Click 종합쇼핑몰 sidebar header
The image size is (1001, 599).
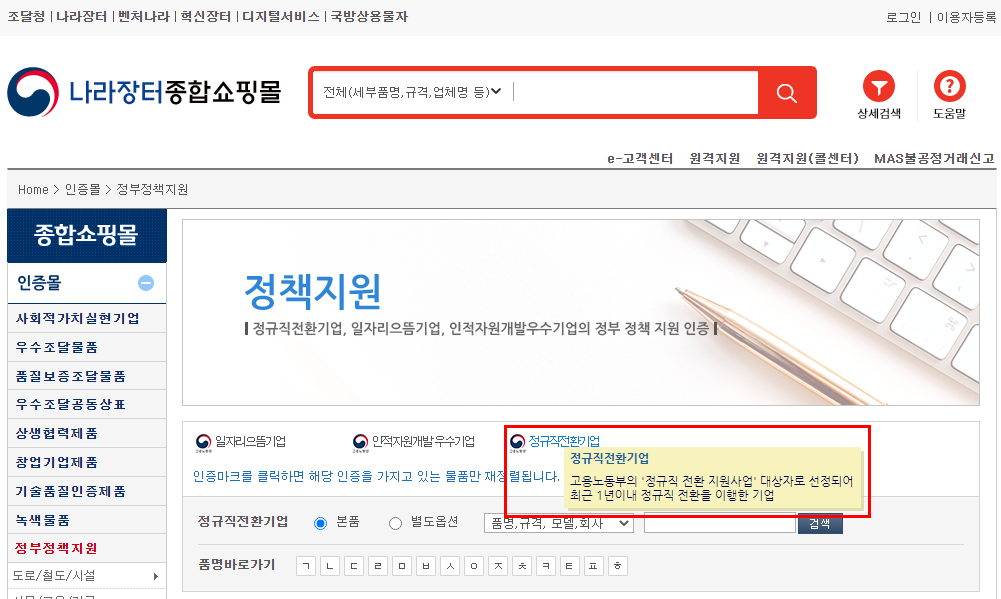pos(86,235)
